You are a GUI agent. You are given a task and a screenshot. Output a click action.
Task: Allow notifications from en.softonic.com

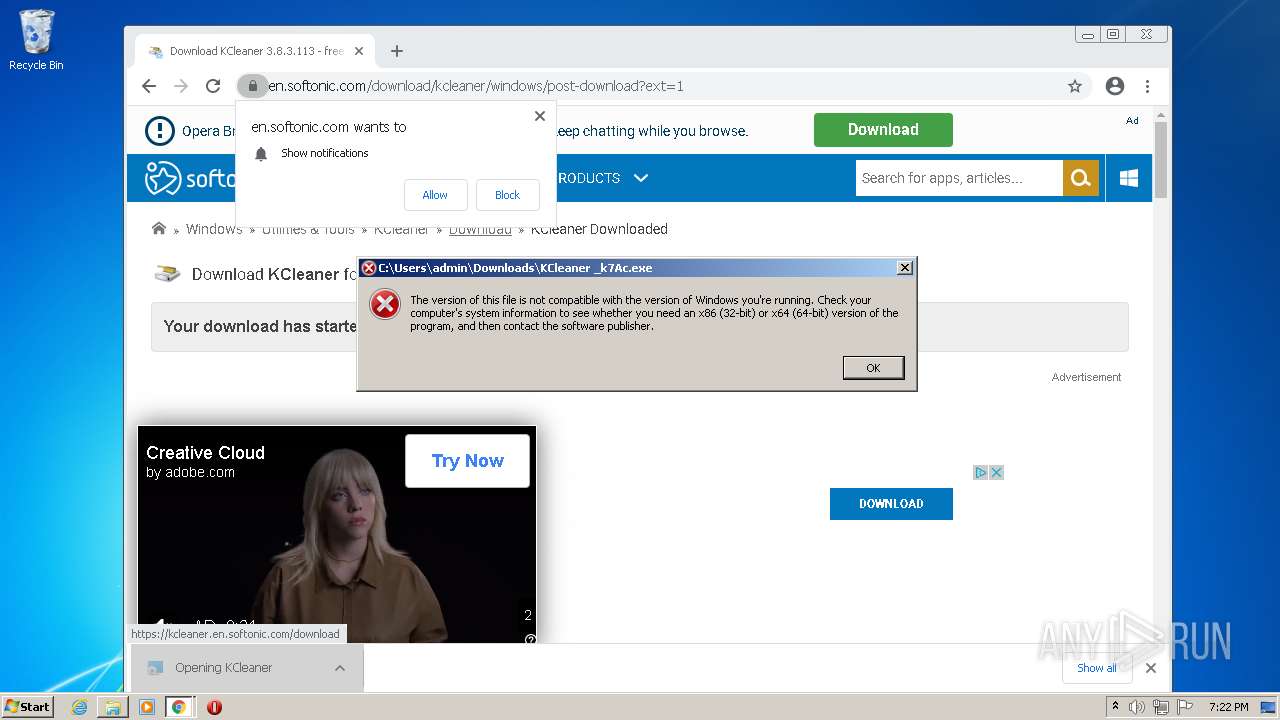point(435,195)
